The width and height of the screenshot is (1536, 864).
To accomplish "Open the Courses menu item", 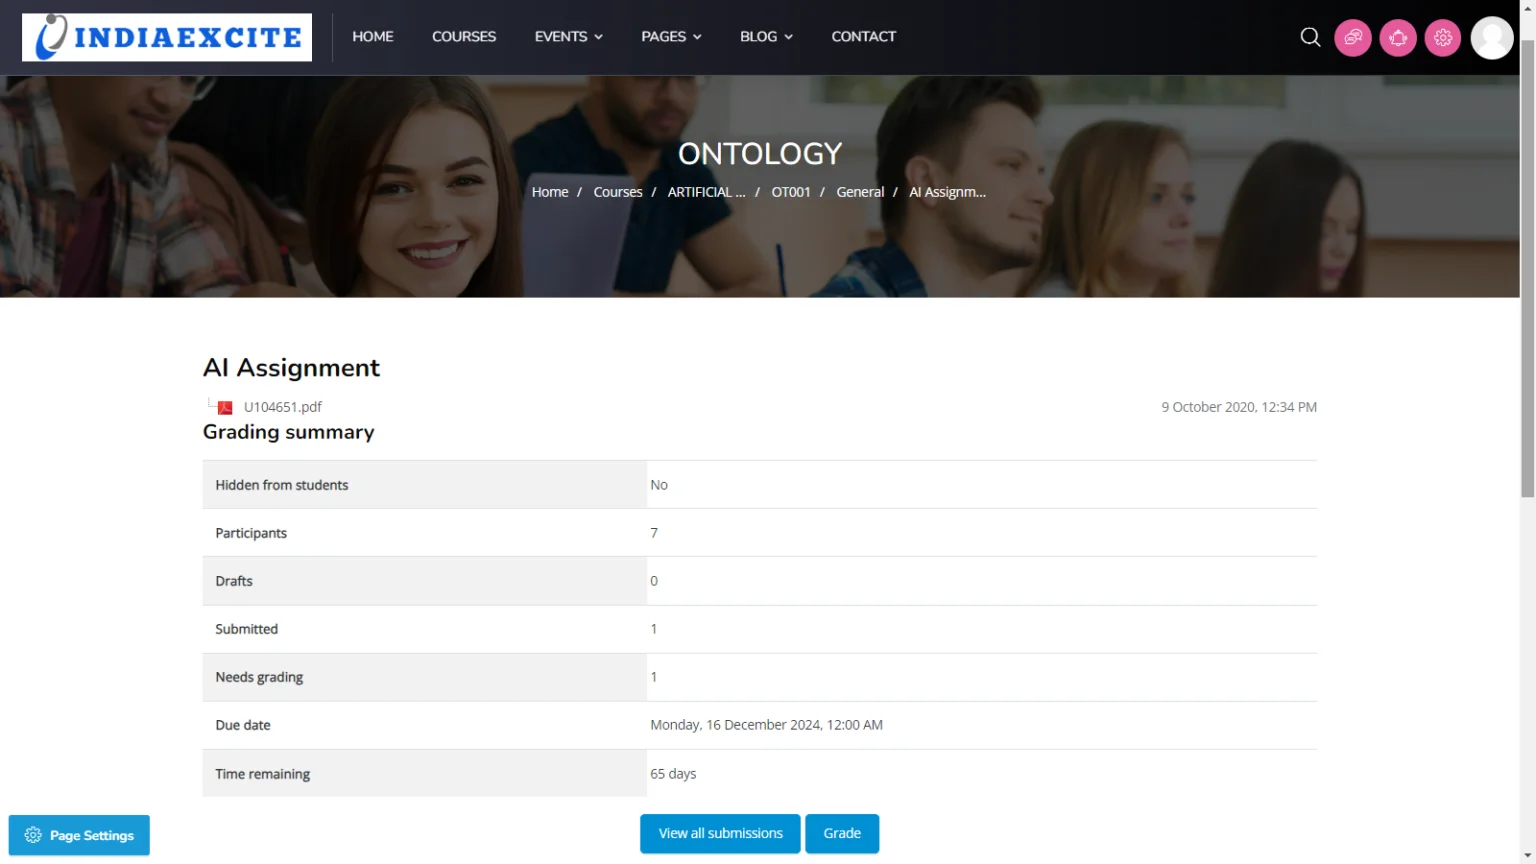I will click(464, 37).
